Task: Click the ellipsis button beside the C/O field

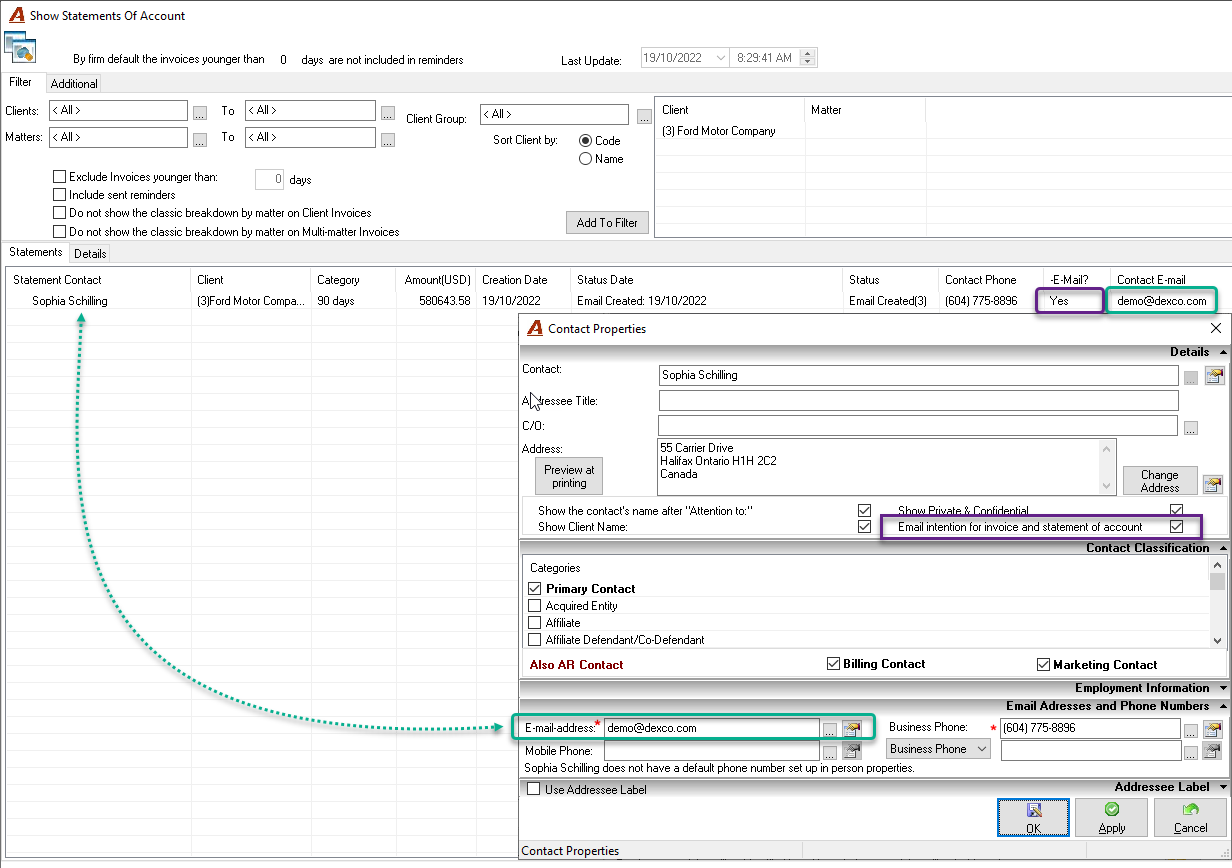Action: tap(1191, 428)
